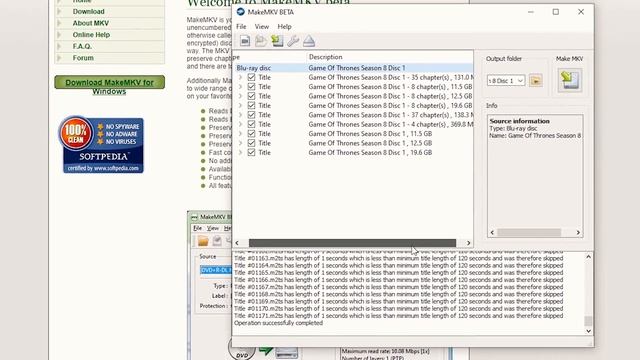Click the title list horizontal scrollbar thumb
Viewport: 640px width, 360px height.
[352, 243]
